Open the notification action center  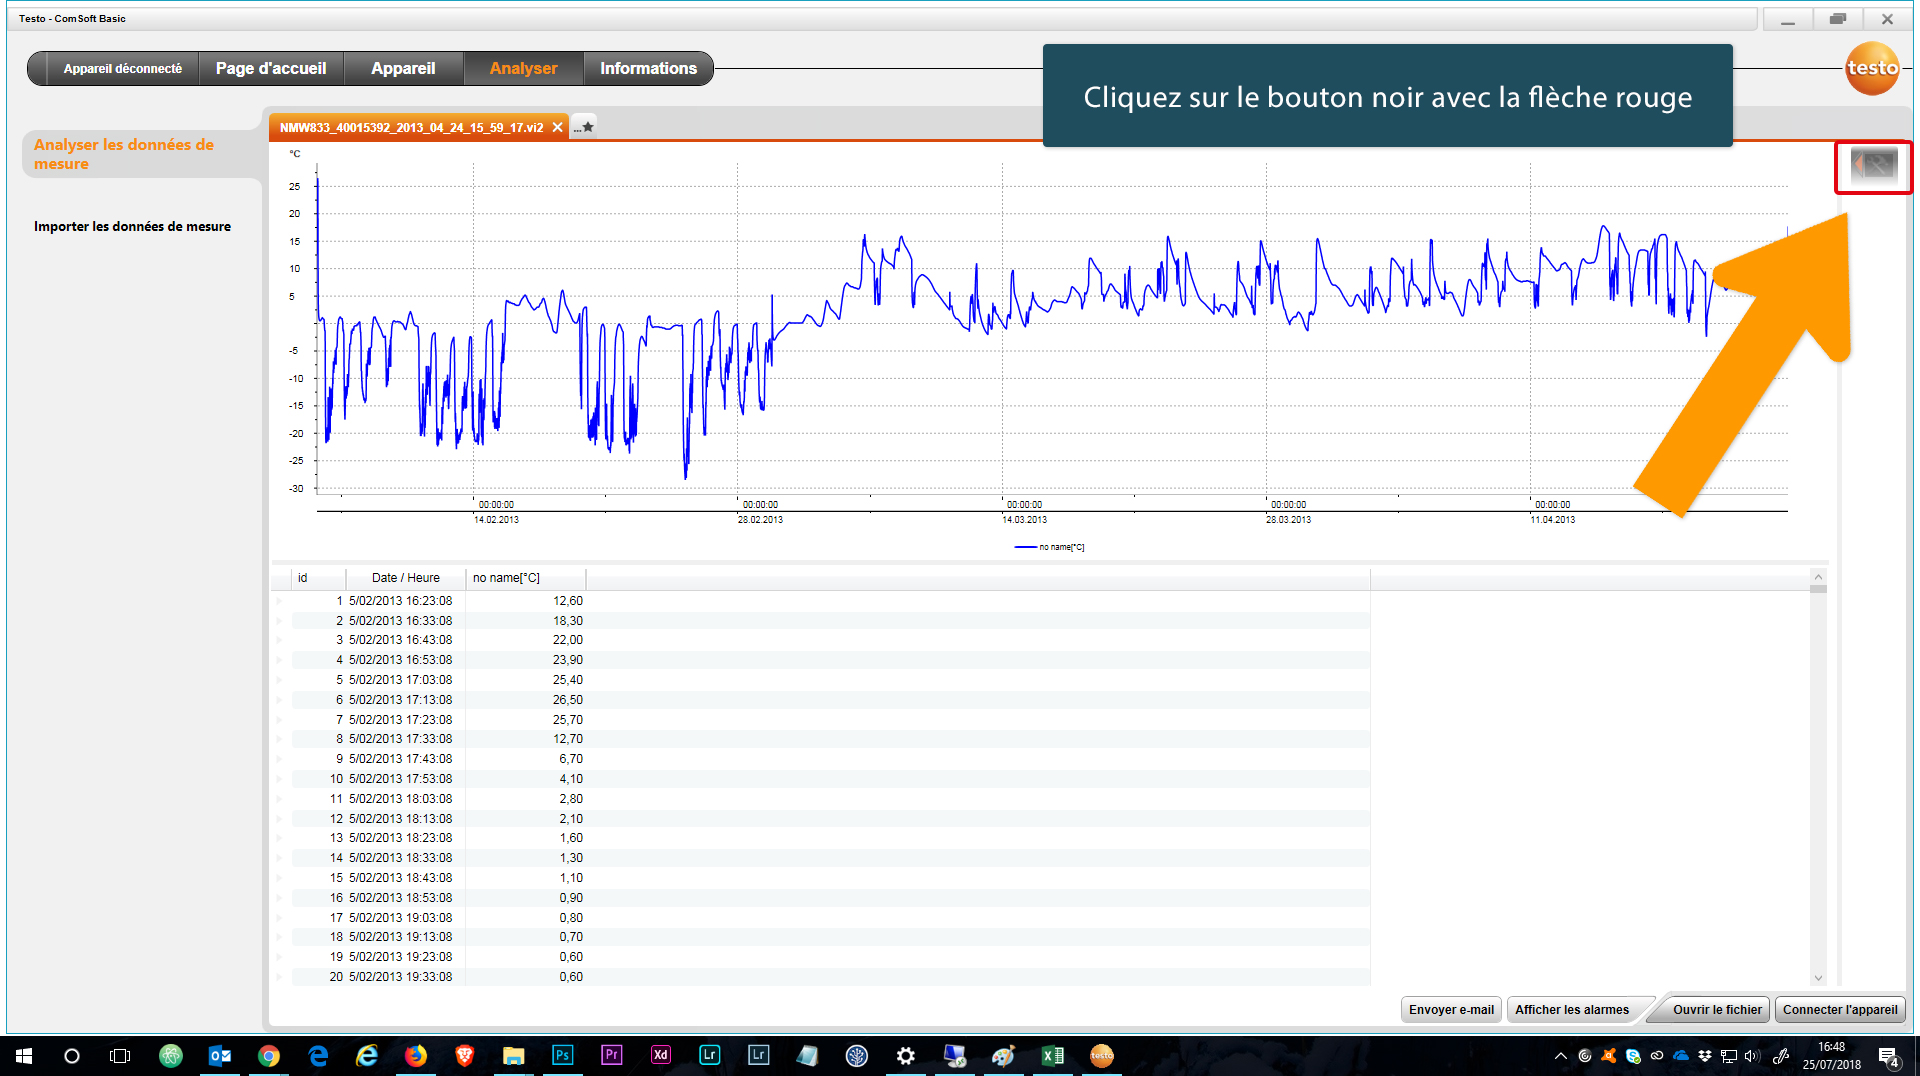1889,1056
